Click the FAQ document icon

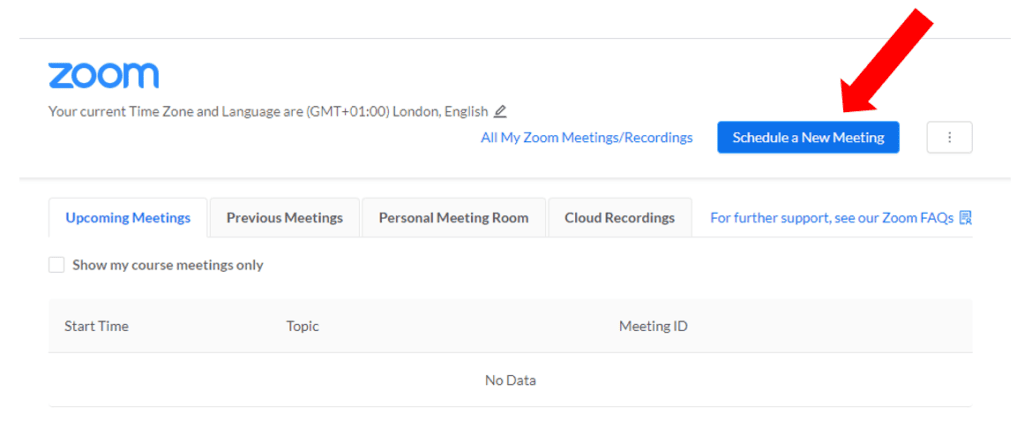965,218
